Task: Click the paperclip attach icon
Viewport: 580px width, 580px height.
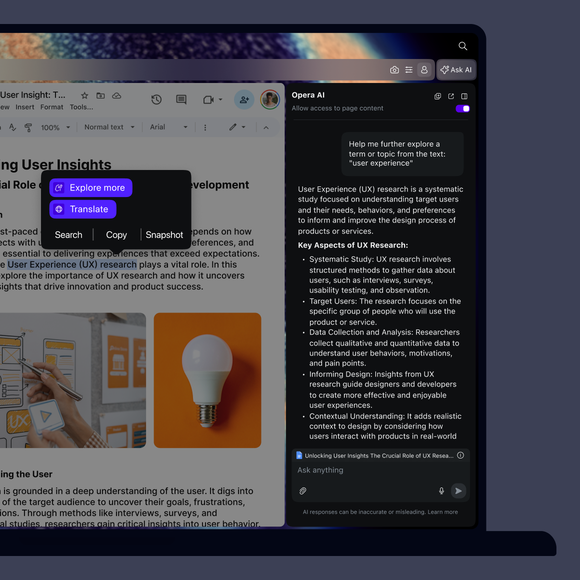Action: (303, 491)
